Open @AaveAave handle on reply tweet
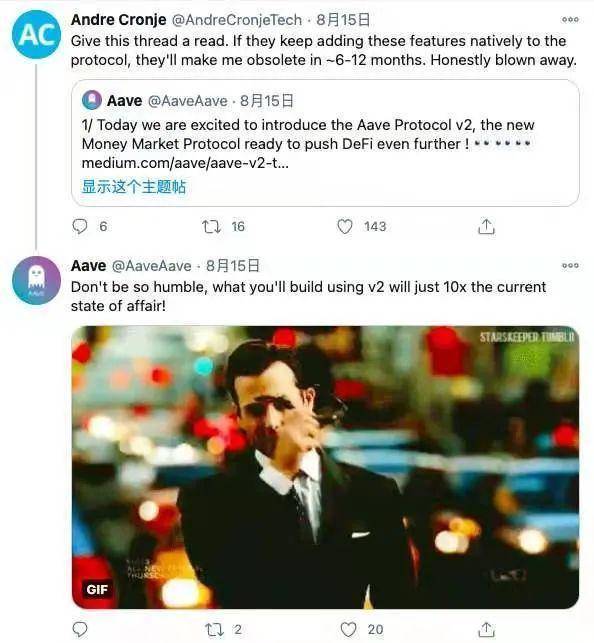 click(x=152, y=266)
